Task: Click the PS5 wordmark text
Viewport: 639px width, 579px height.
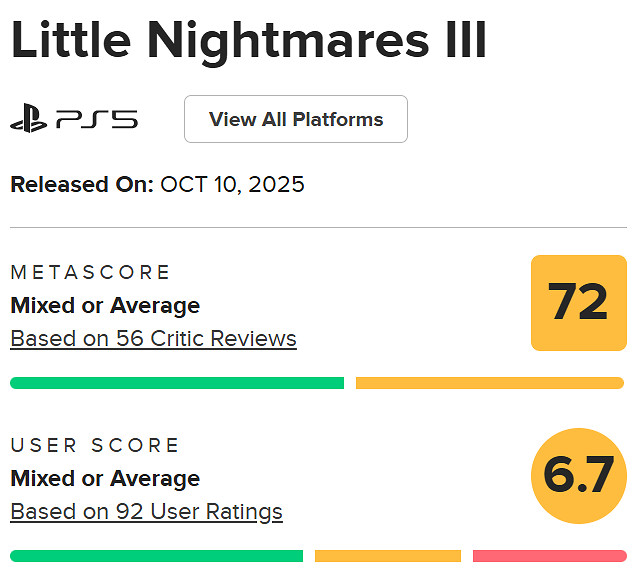Action: point(97,120)
